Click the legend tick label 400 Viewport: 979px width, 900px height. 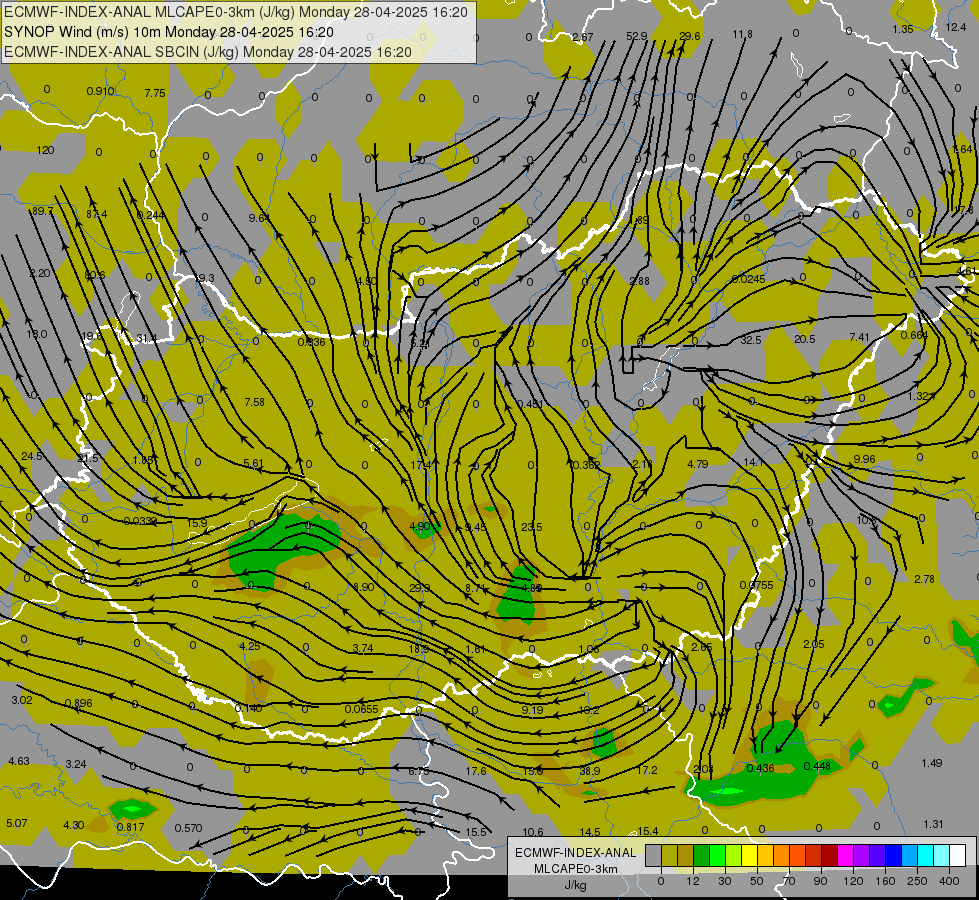[949, 881]
